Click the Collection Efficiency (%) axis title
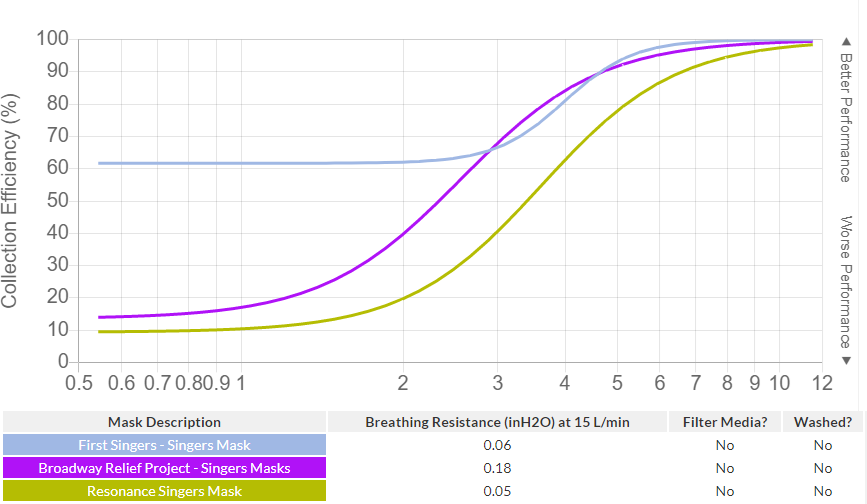 (x=10, y=201)
